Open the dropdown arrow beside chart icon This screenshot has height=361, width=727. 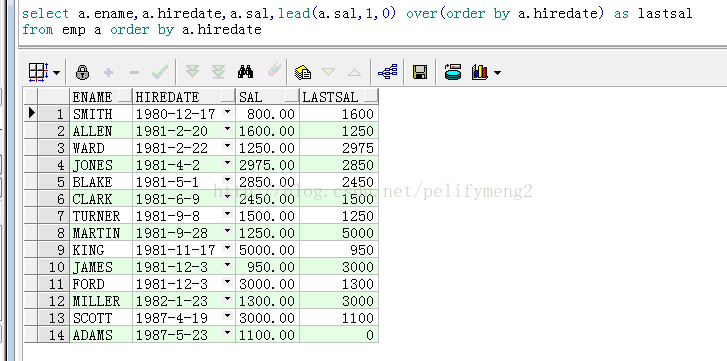(497, 73)
